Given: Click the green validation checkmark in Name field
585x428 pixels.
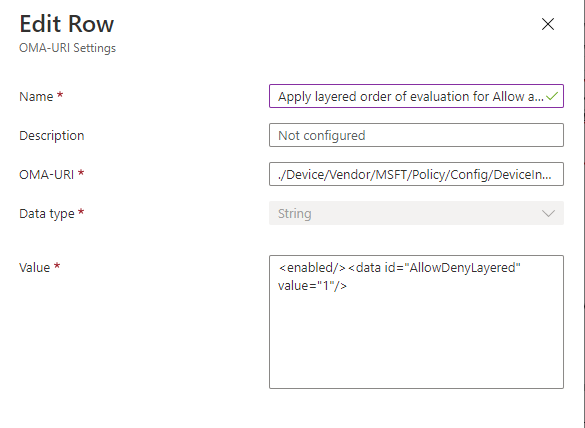Looking at the screenshot, I should [552, 96].
